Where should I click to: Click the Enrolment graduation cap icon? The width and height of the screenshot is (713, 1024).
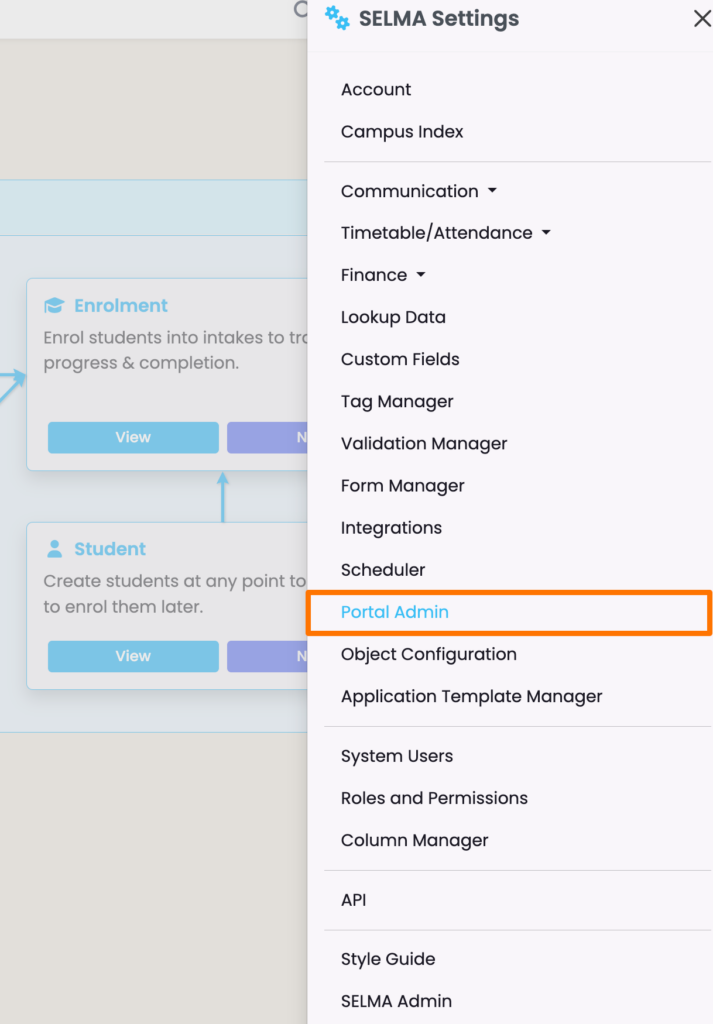[54, 306]
